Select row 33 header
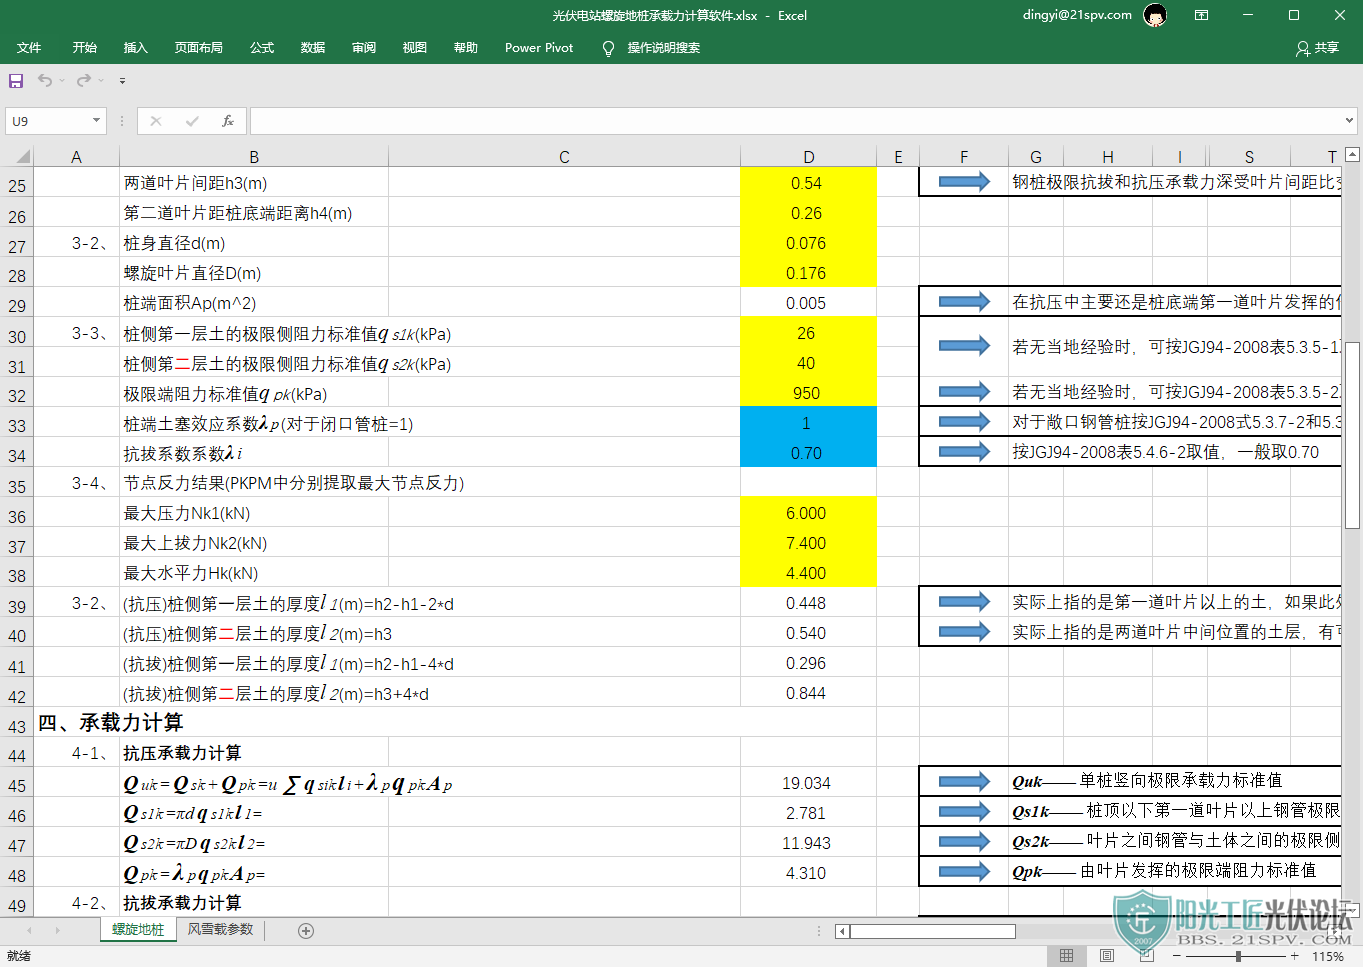1363x967 pixels. [17, 425]
